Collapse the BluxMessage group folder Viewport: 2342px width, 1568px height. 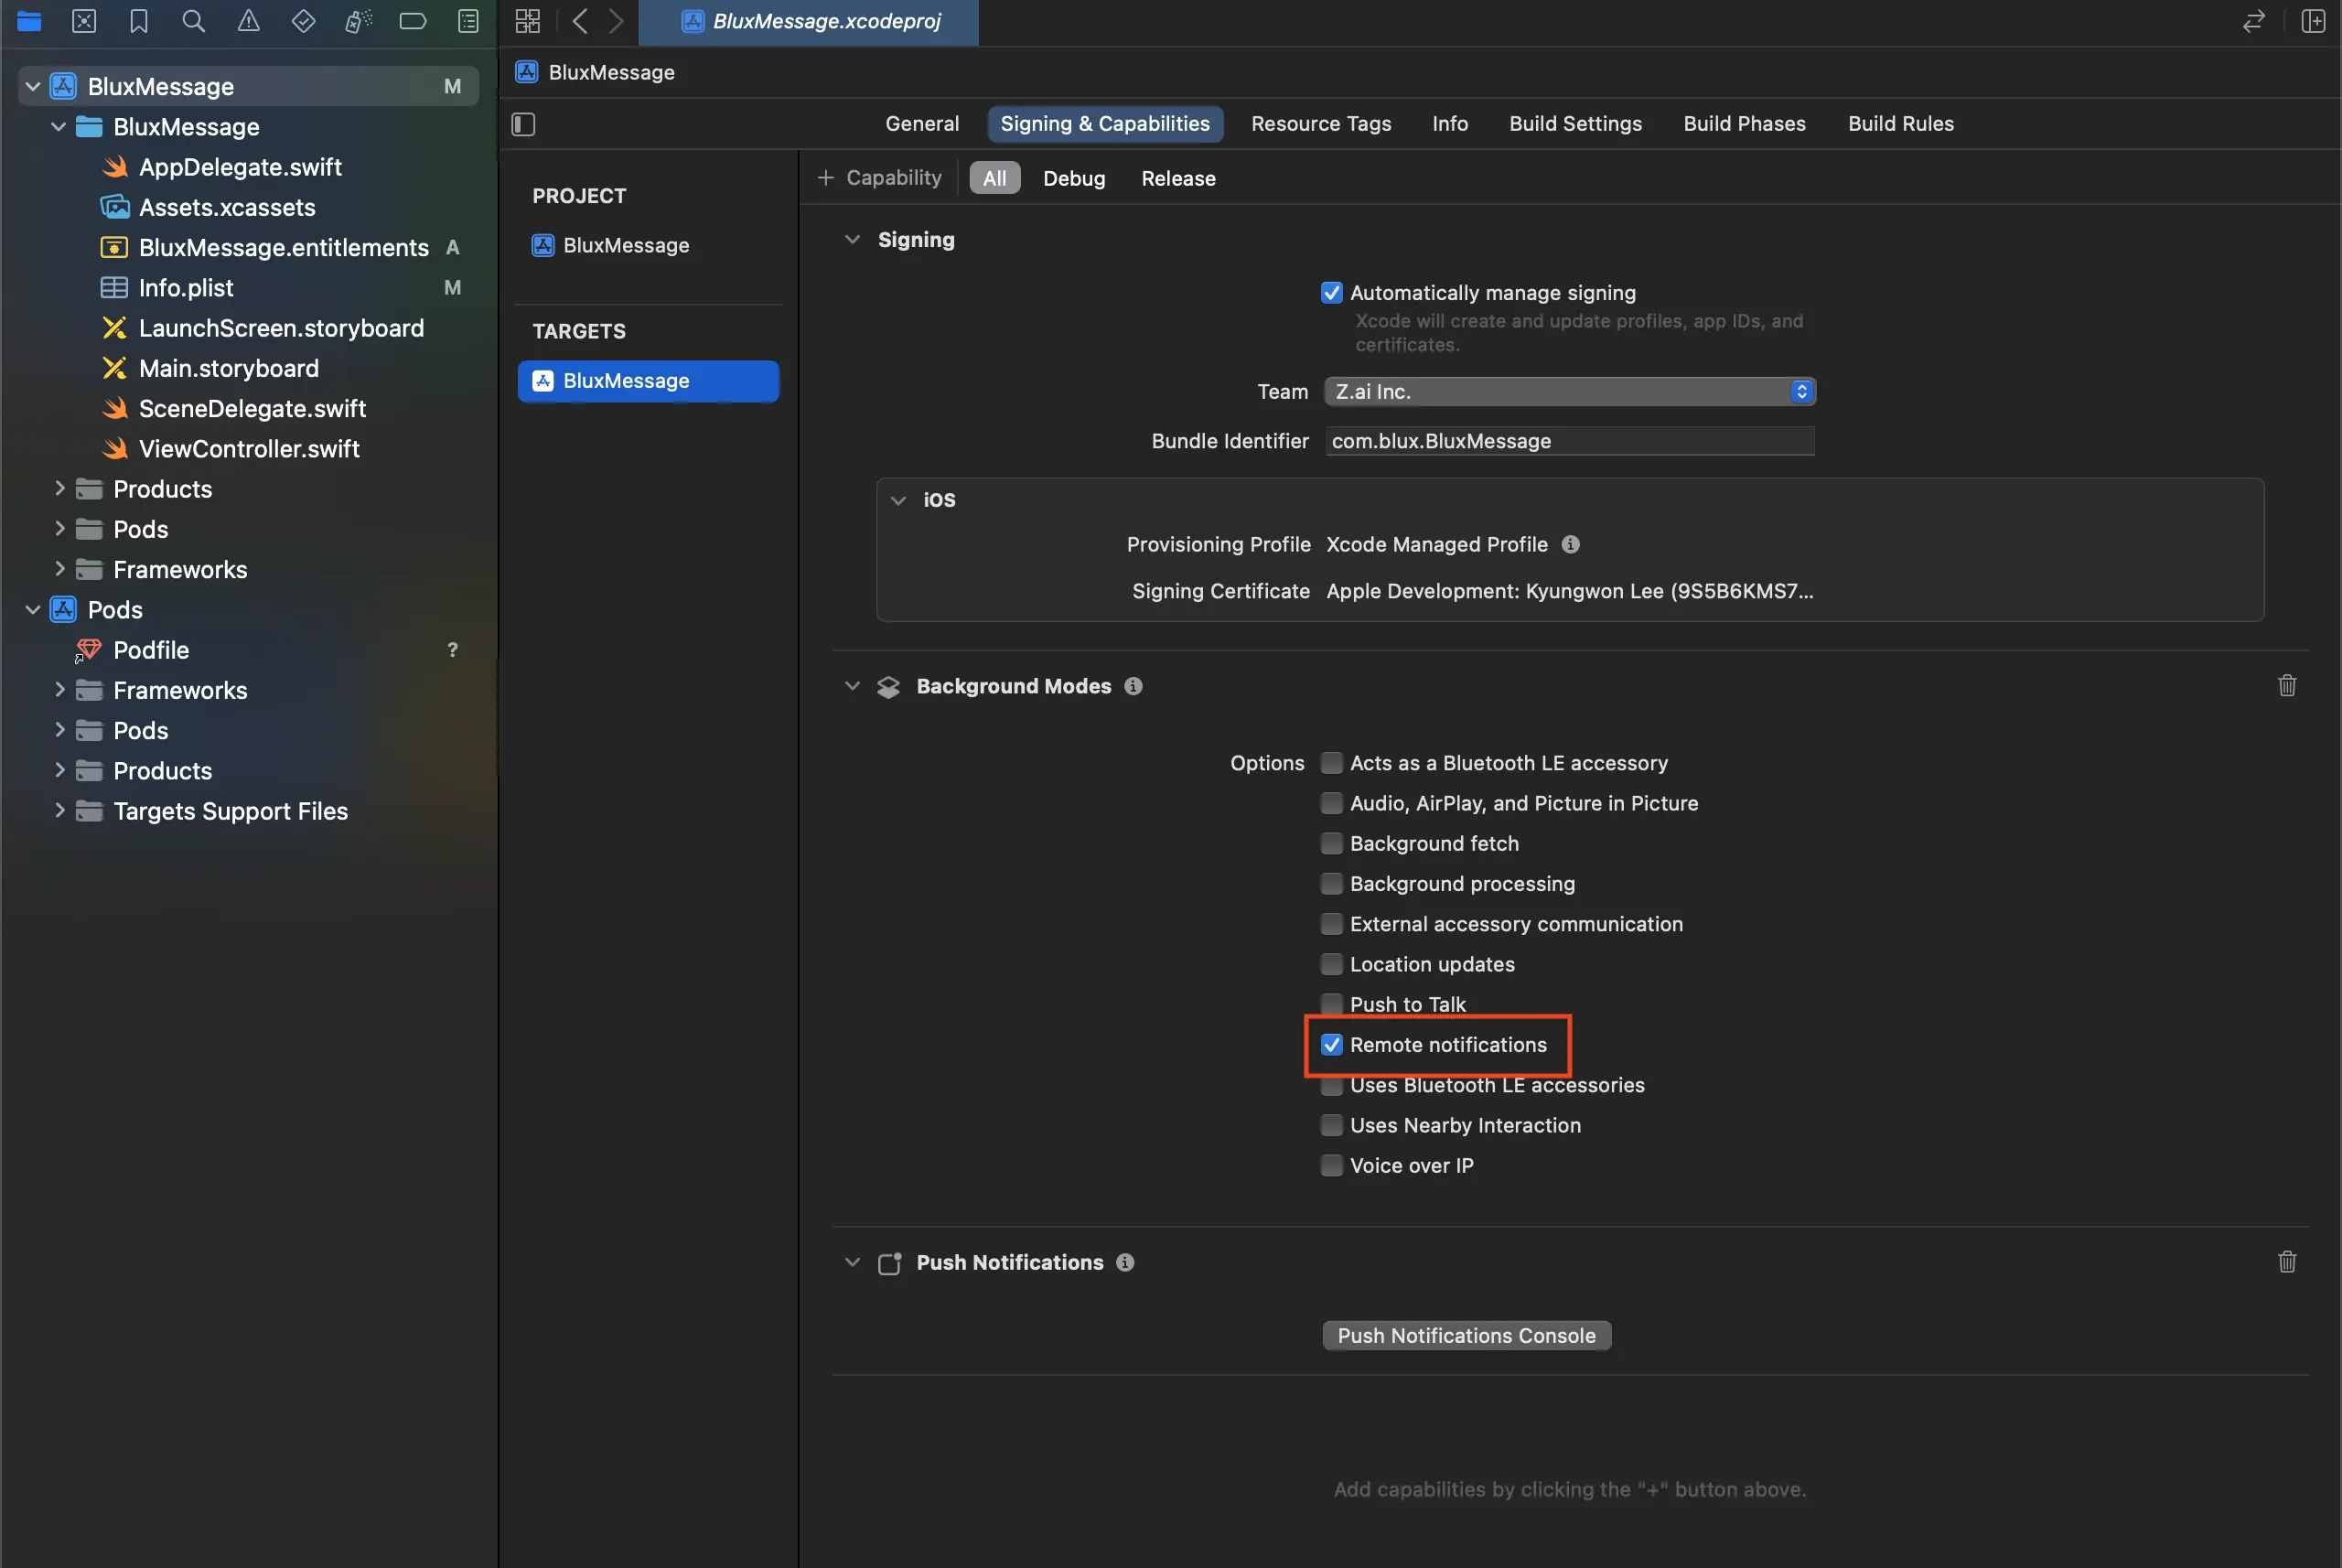click(59, 127)
